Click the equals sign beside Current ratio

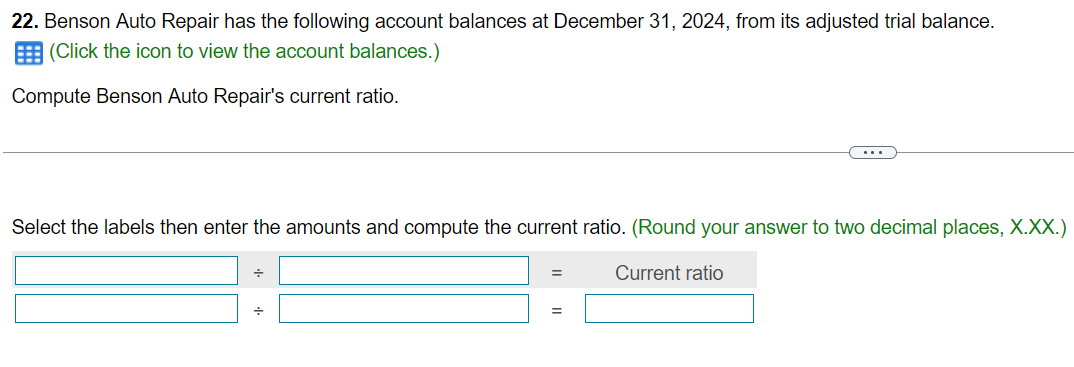pos(557,273)
